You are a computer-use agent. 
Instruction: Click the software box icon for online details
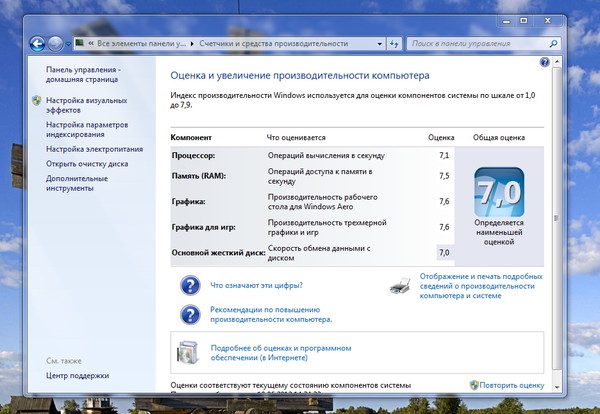(x=188, y=352)
